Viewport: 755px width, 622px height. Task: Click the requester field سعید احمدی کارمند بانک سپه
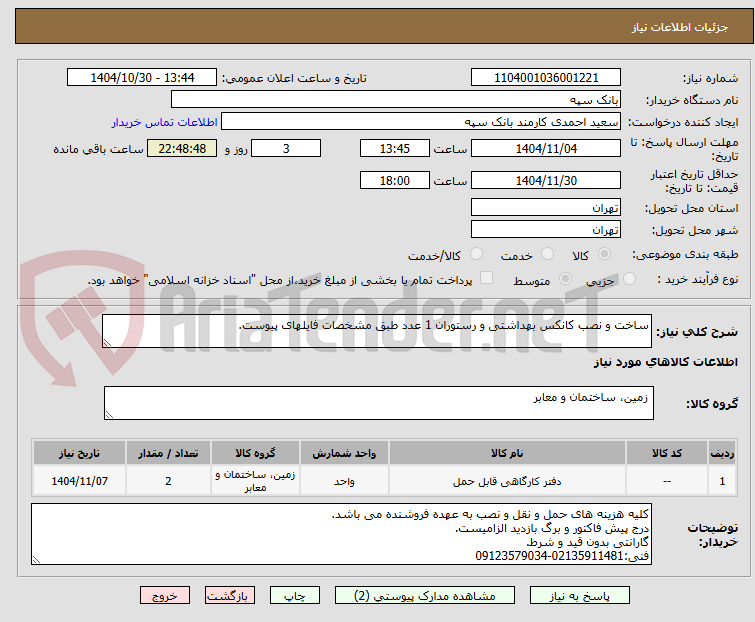click(421, 122)
